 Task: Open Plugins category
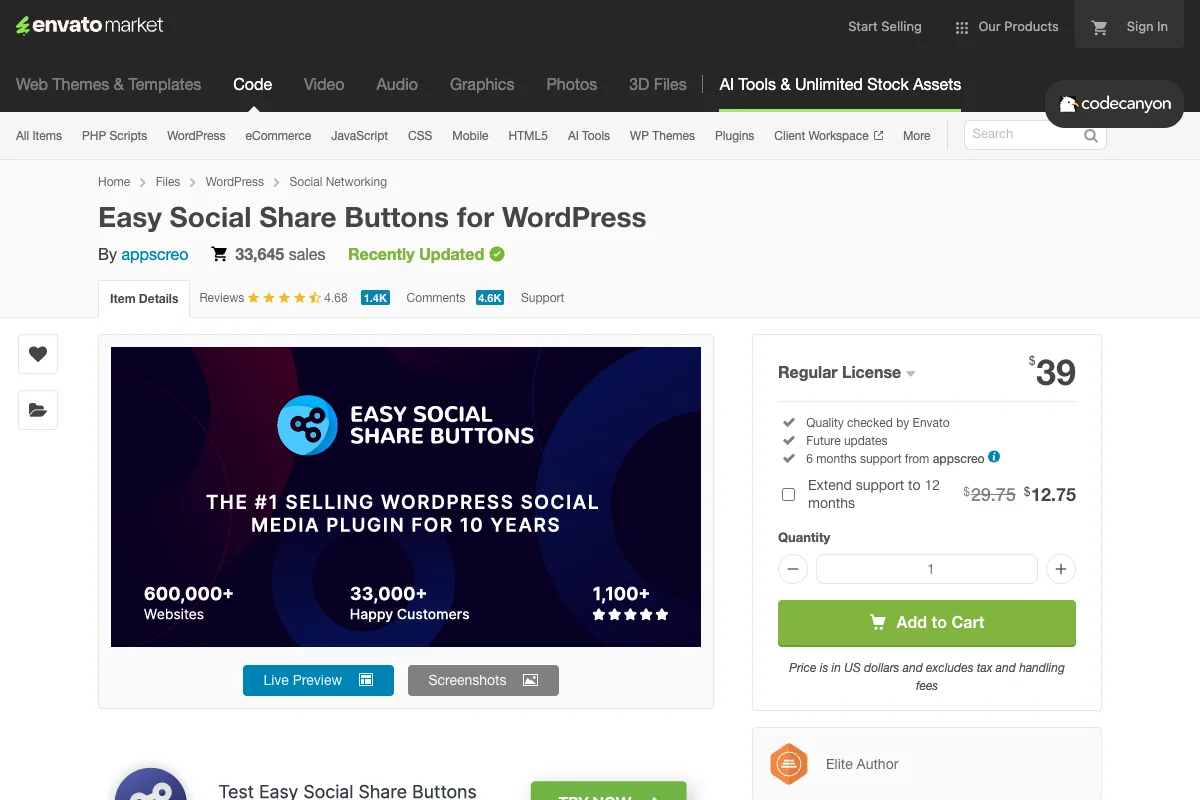tap(734, 136)
